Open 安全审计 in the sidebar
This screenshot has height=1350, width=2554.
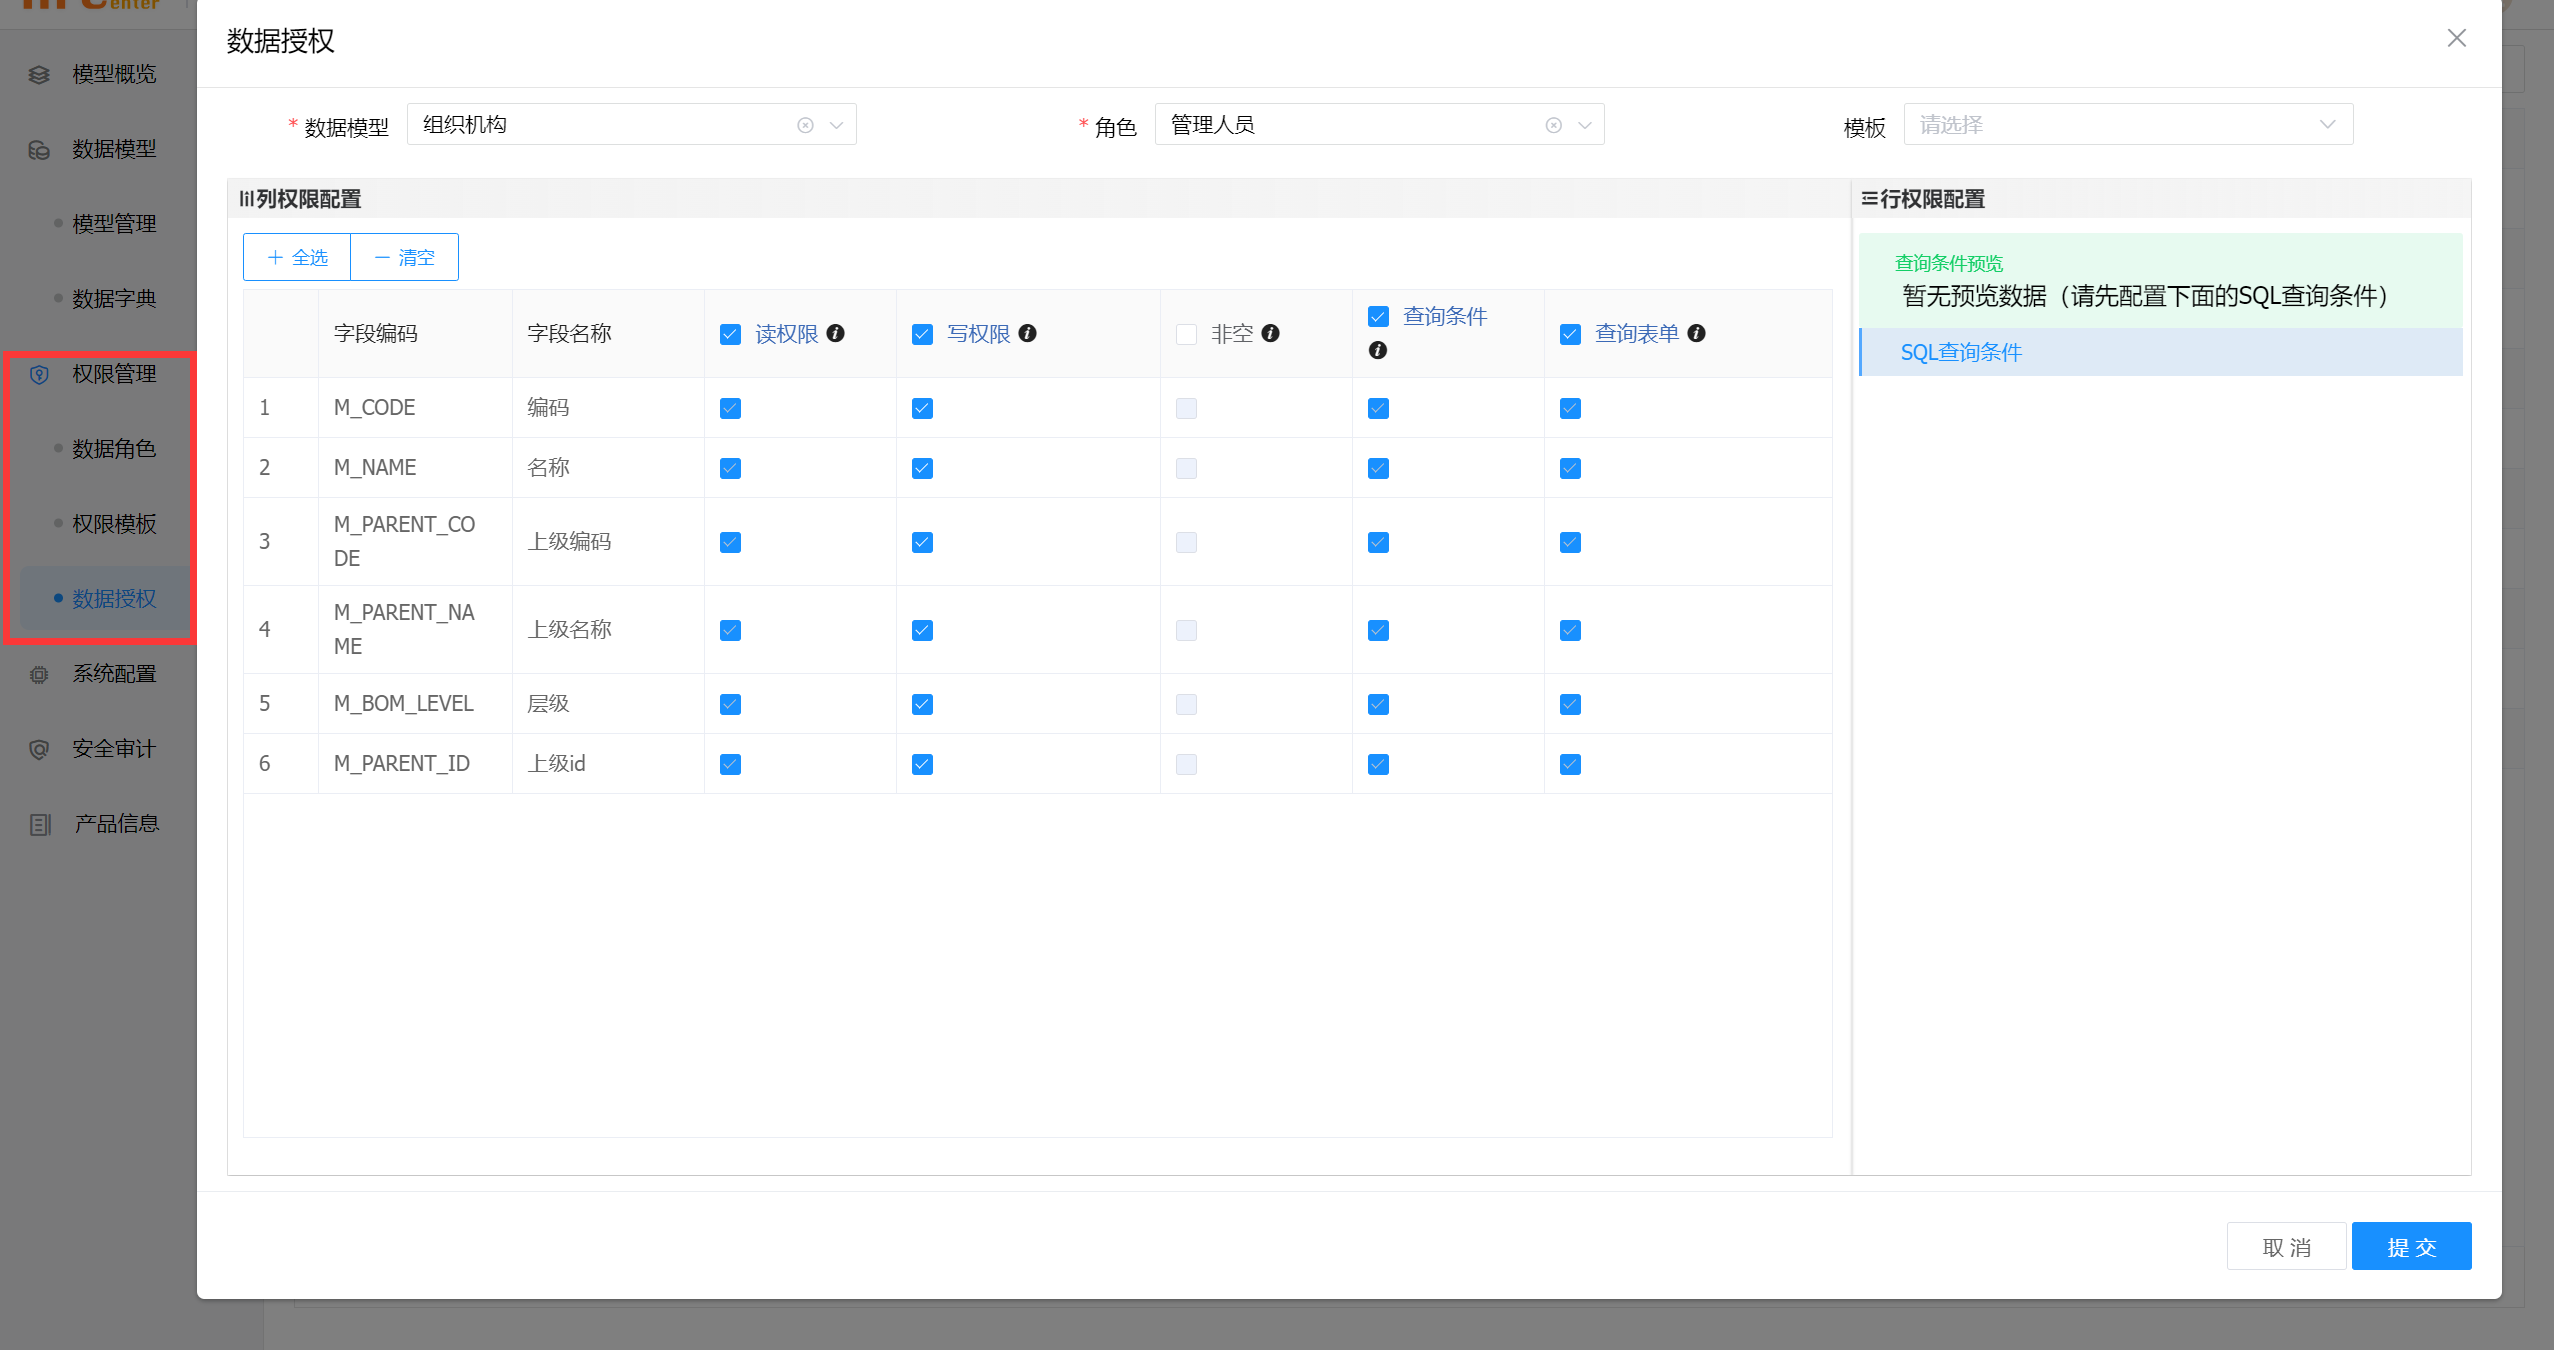[114, 749]
